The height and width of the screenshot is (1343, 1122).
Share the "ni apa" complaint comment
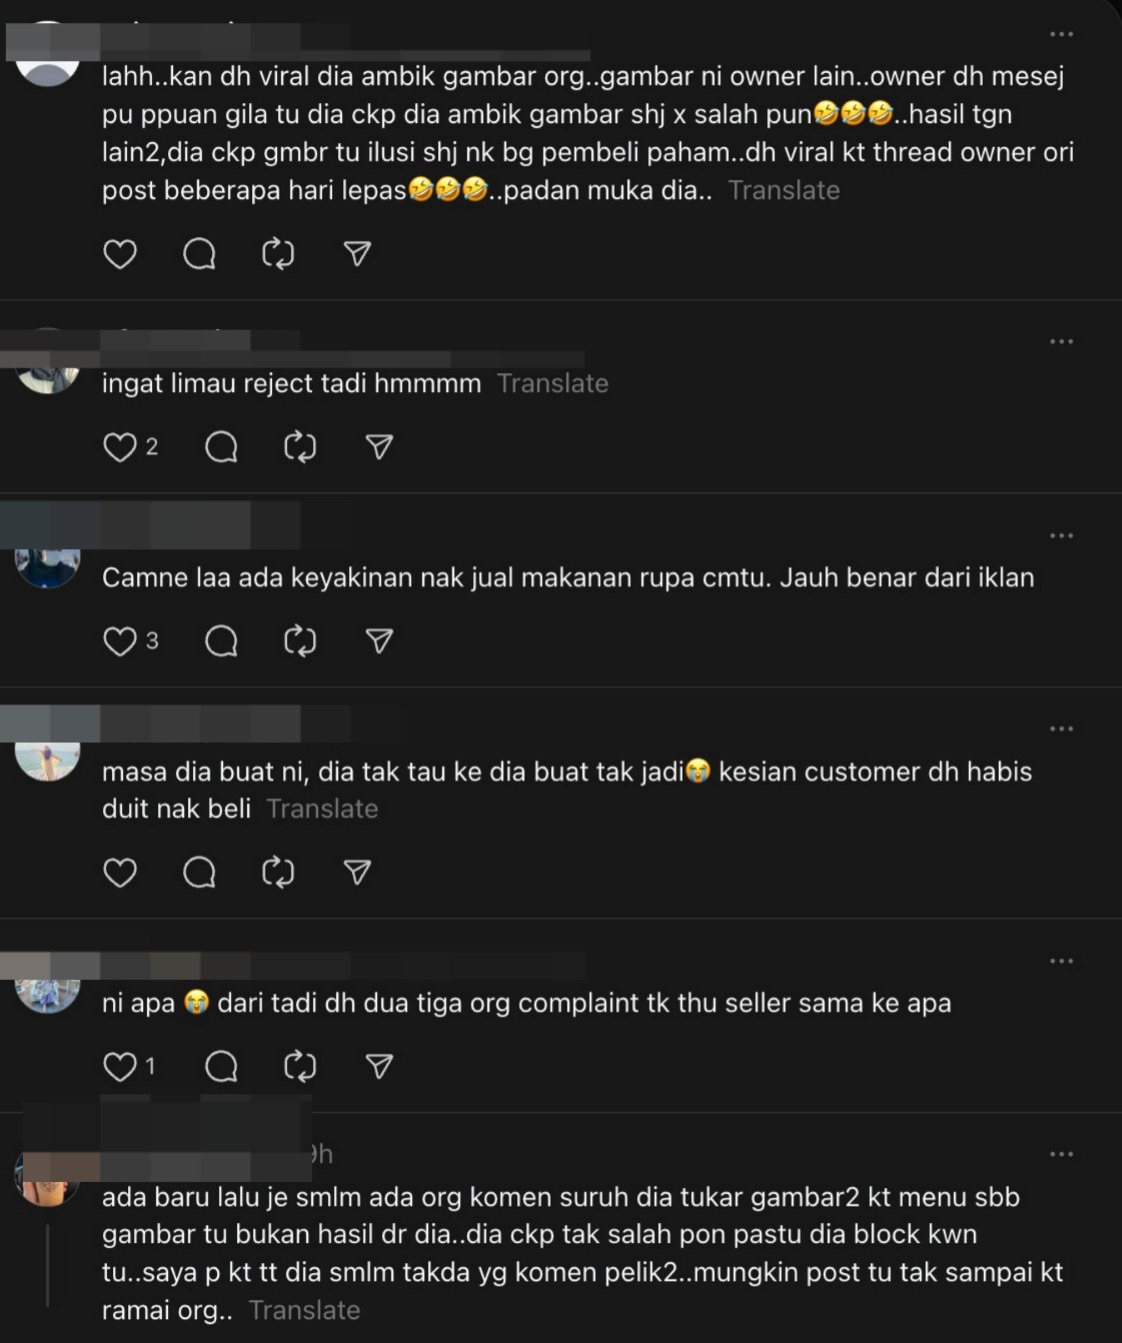coord(379,1067)
